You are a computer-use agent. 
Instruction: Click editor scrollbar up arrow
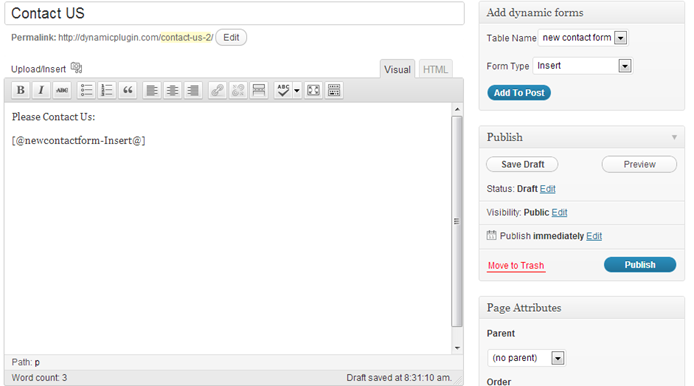coord(457,109)
